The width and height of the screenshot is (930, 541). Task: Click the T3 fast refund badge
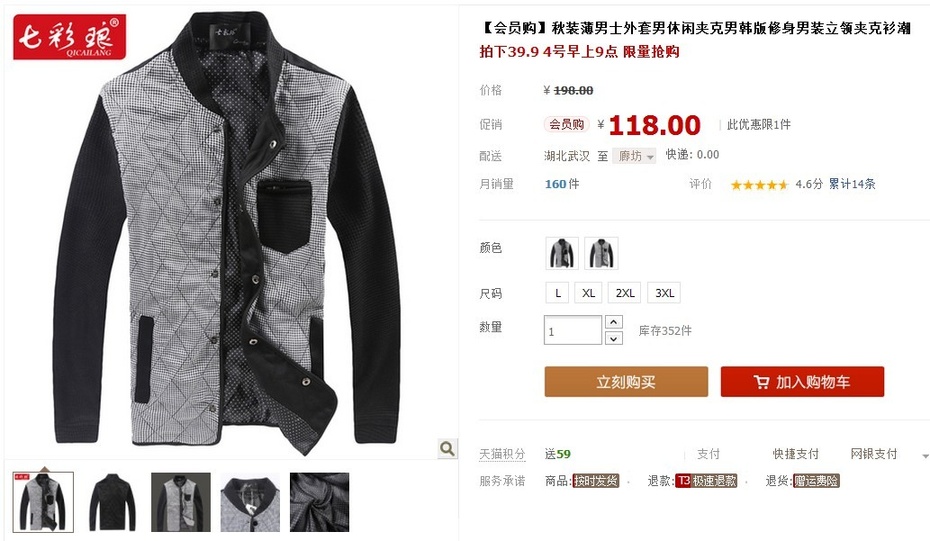[706, 480]
